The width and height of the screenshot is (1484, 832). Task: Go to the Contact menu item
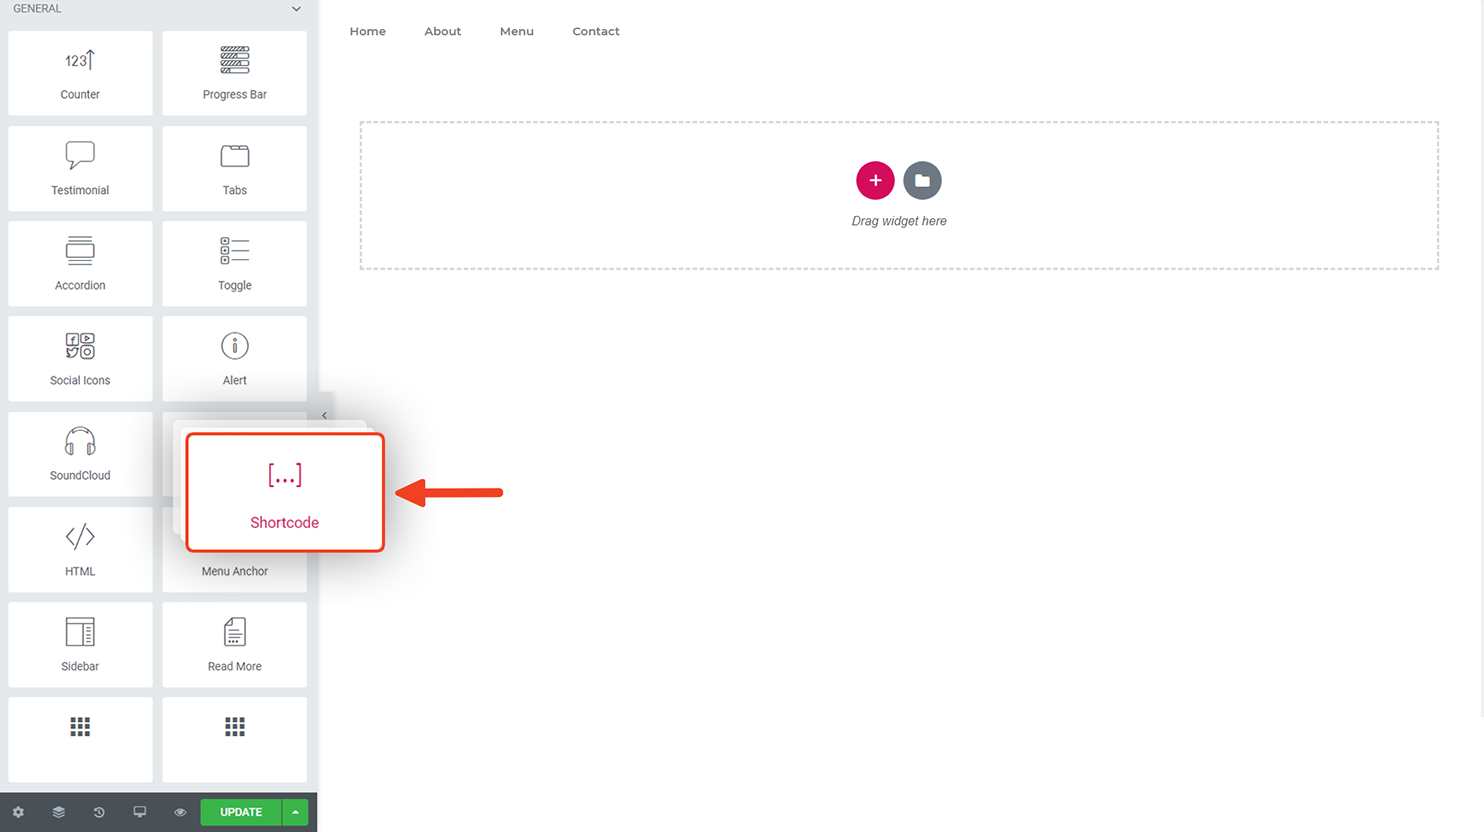coord(596,31)
